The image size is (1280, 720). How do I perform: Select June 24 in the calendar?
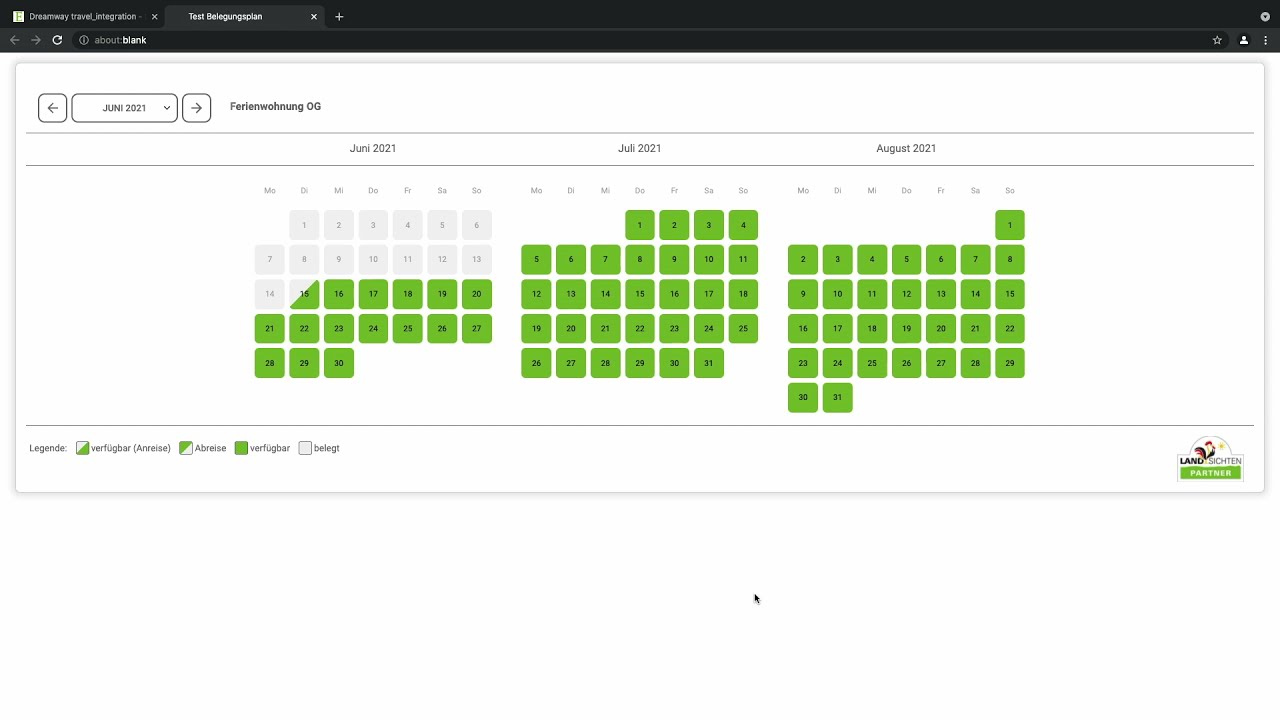coord(373,328)
